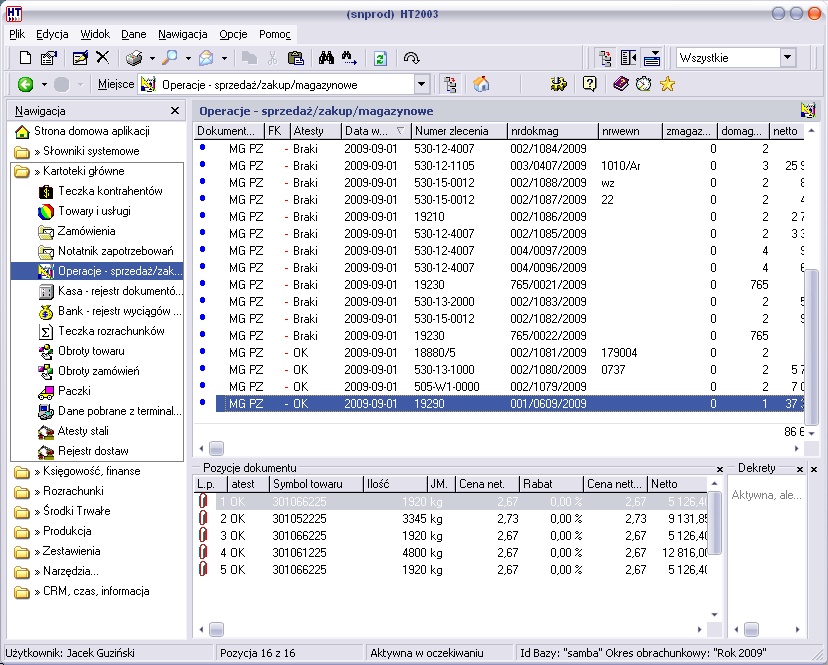Close the Pozycje dokumentu panel
Image resolution: width=828 pixels, height=665 pixels.
click(x=720, y=469)
